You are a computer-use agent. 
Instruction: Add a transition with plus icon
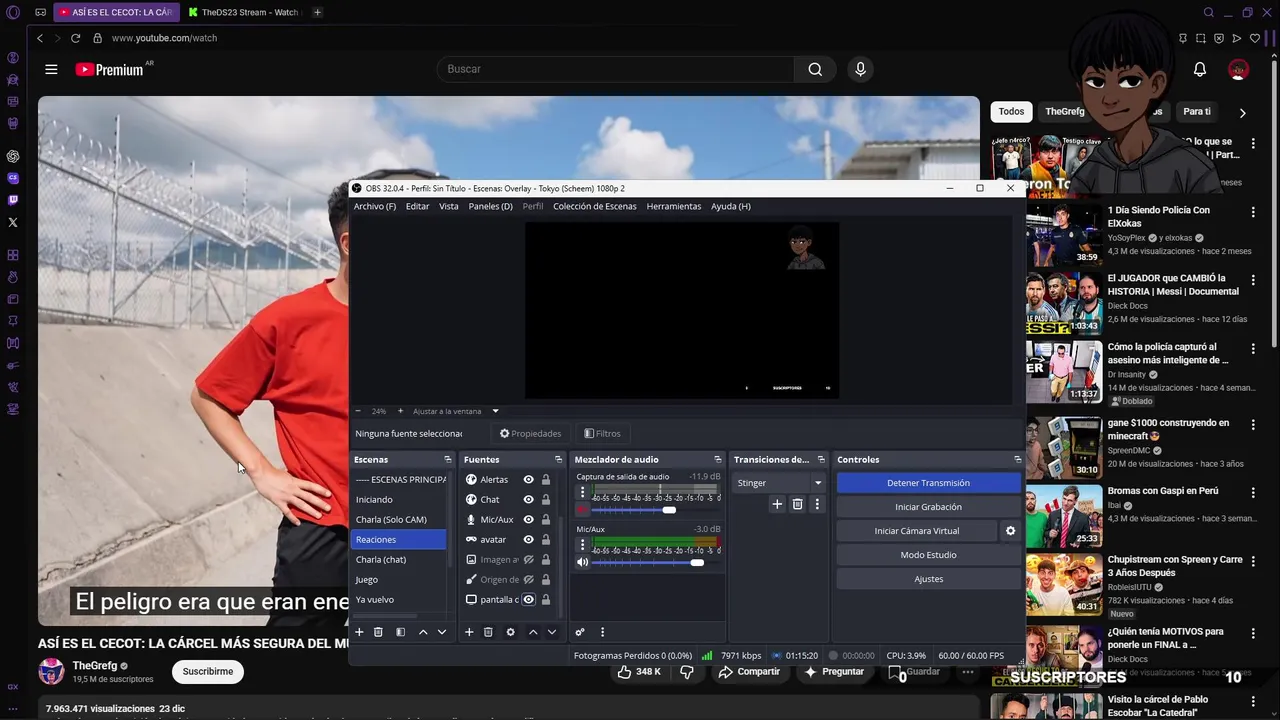pyautogui.click(x=777, y=505)
